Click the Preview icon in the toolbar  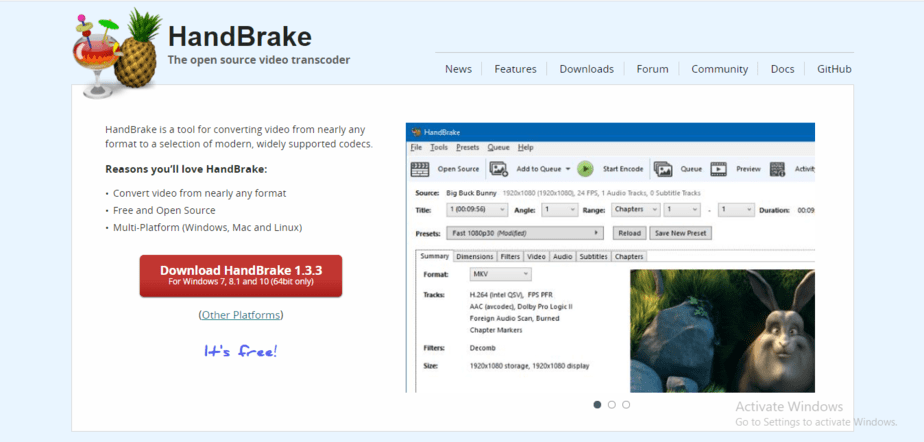pos(719,169)
